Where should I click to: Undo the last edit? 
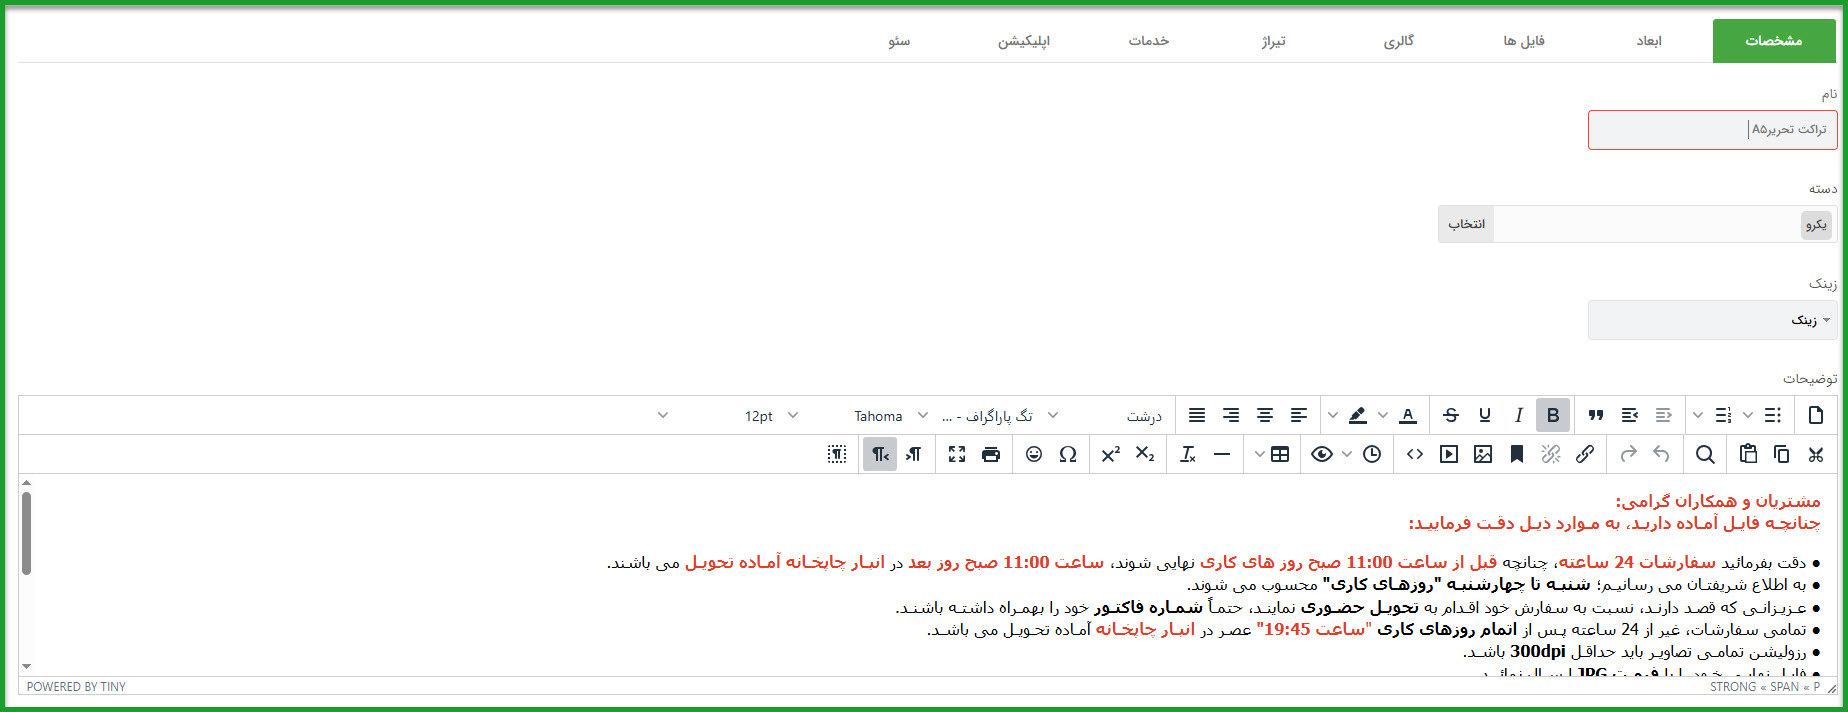pos(1662,454)
